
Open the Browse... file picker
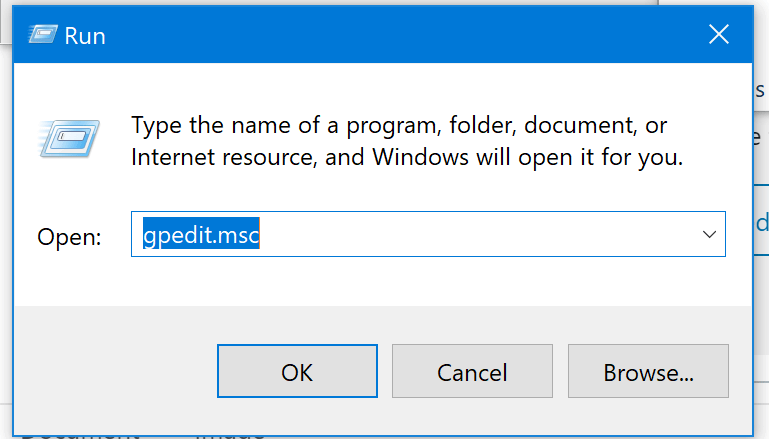click(x=648, y=371)
